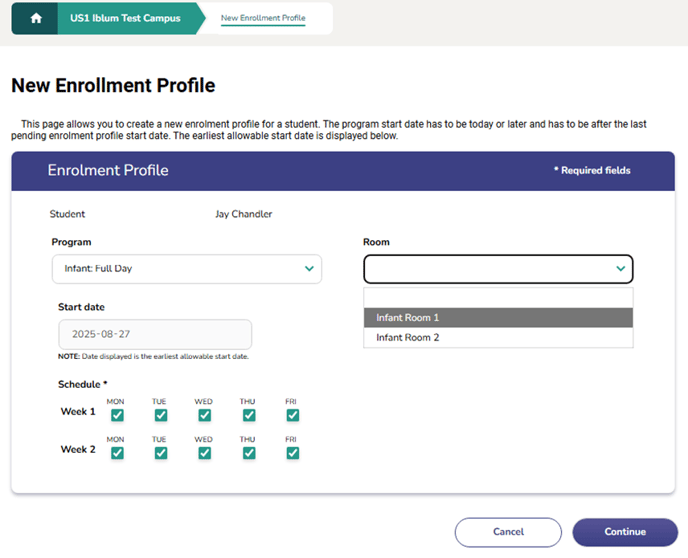The width and height of the screenshot is (688, 558).
Task: Open US1 Iblum Test Campus breadcrumb
Action: point(124,18)
